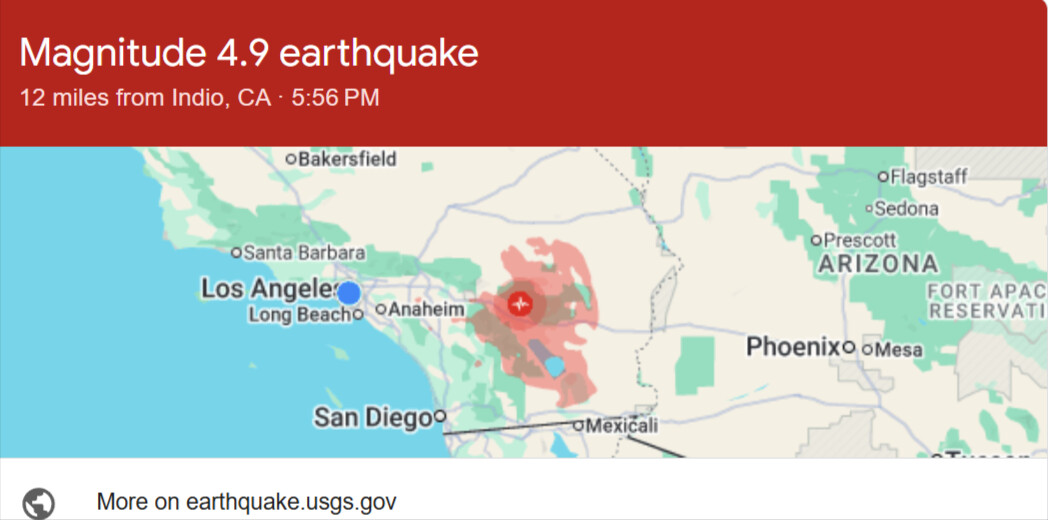
Task: Select the Mesa city marker
Action: (868, 350)
